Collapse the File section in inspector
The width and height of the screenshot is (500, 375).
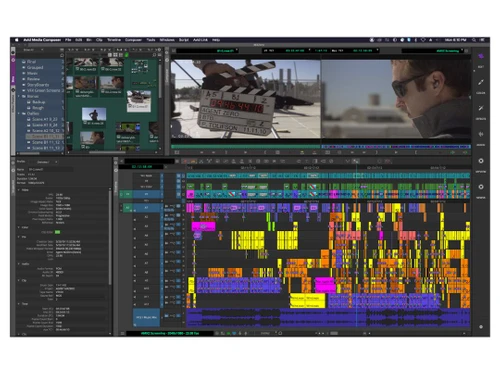click(x=19, y=237)
